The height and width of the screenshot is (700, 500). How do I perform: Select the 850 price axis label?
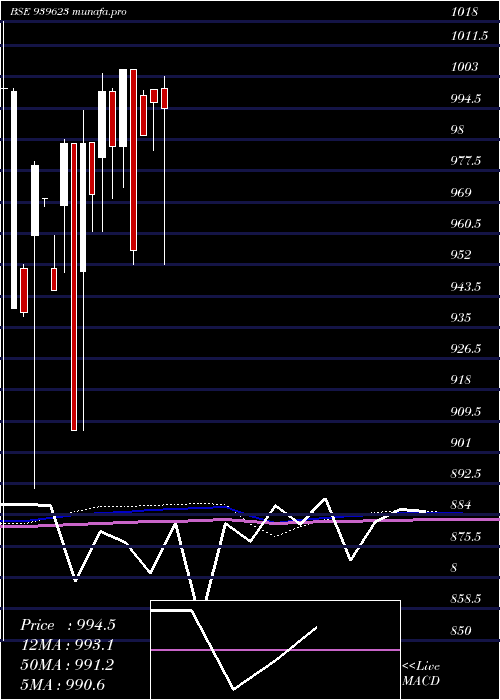[x=461, y=630]
